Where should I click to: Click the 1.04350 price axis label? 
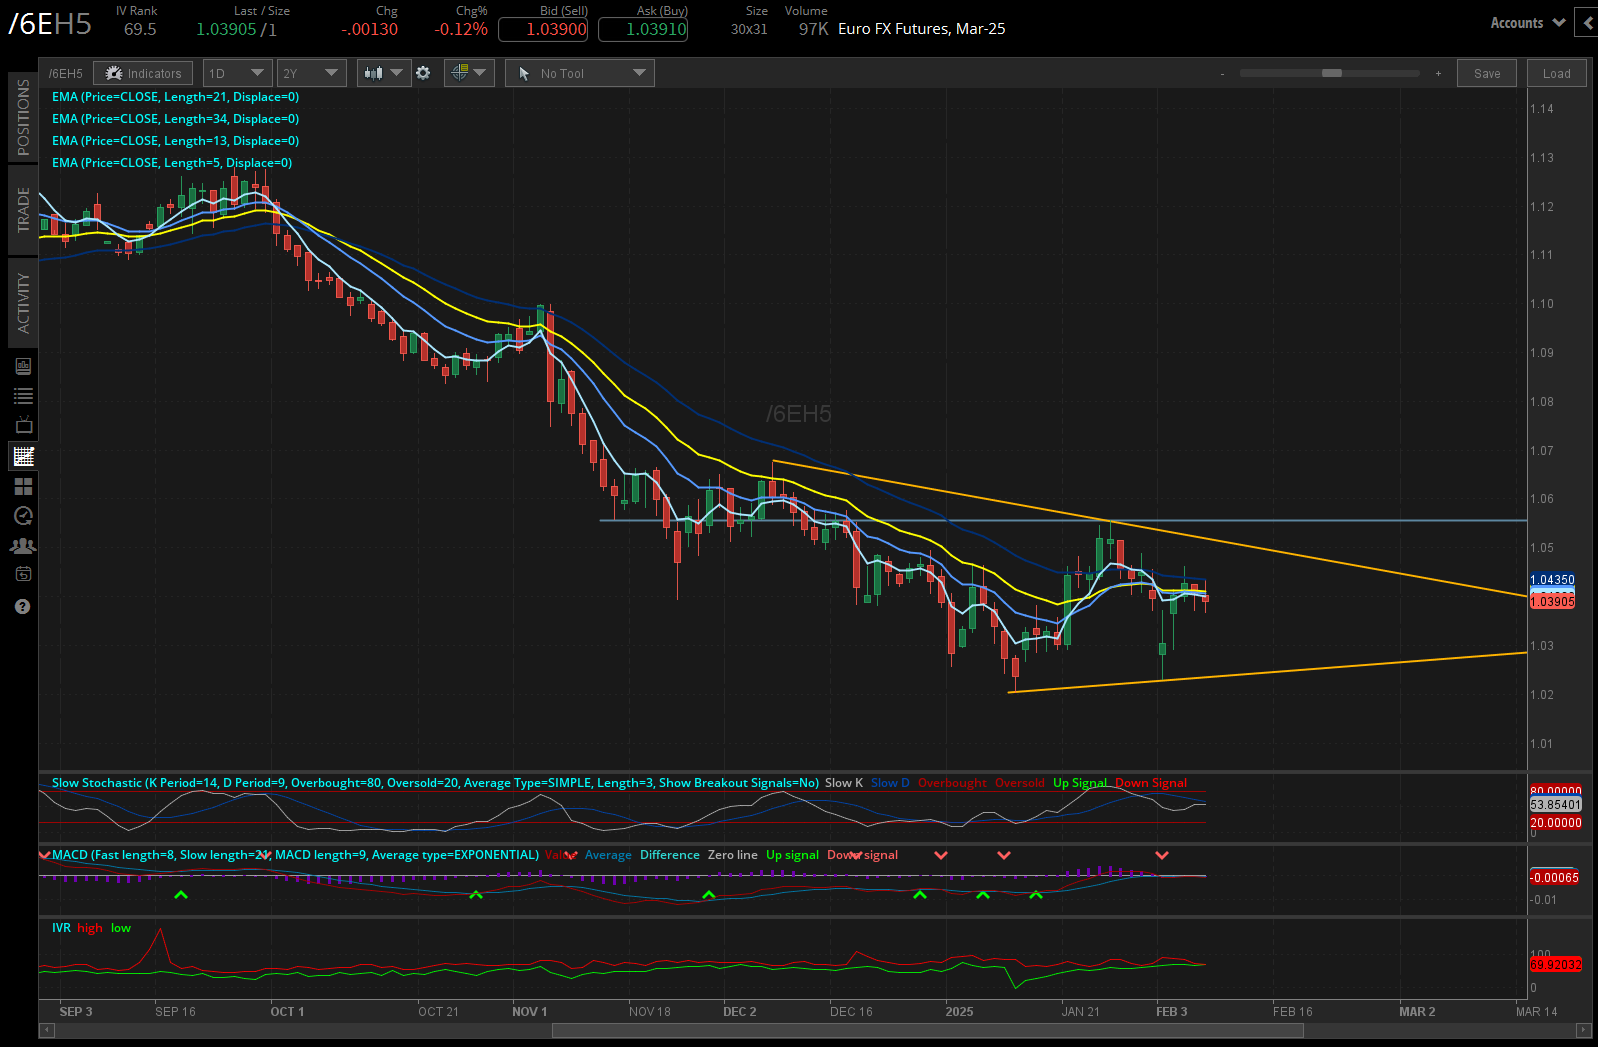pos(1552,580)
